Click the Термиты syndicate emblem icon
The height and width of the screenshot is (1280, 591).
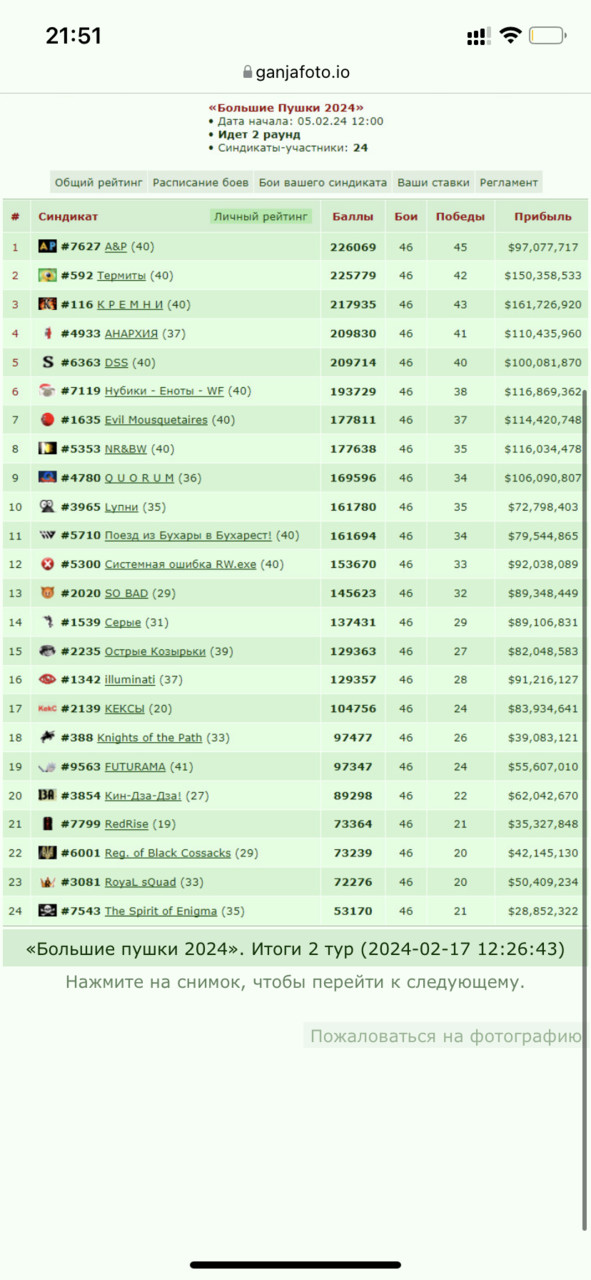[x=47, y=275]
